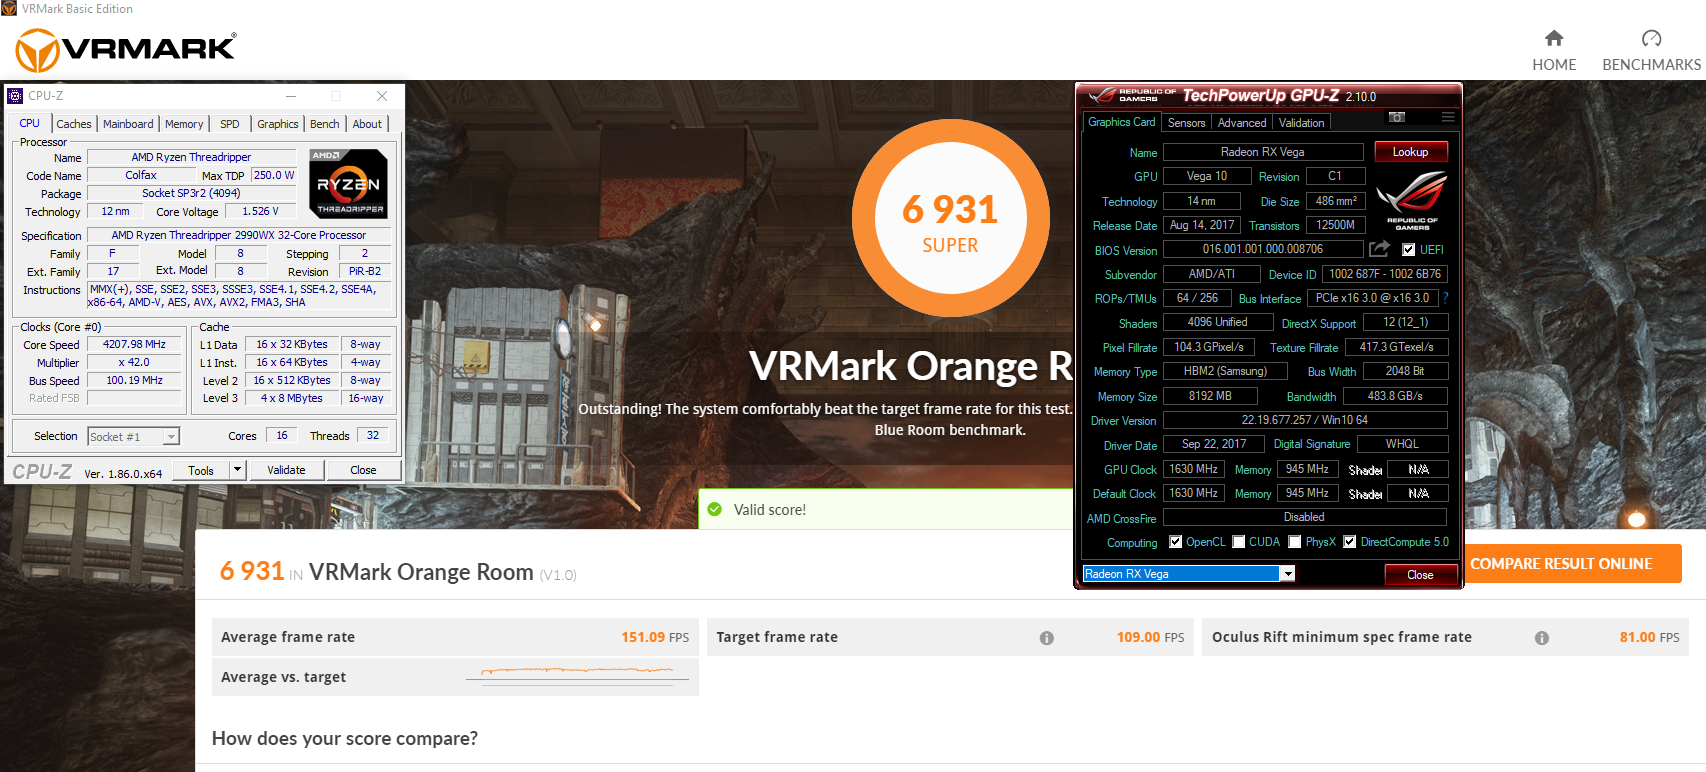Toggle the OpenCL checkbox

[1176, 542]
